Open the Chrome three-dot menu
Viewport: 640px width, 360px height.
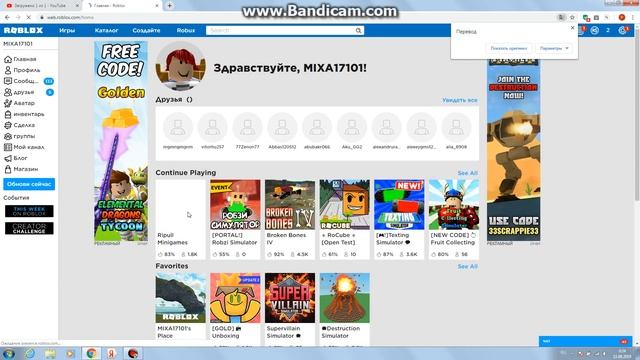point(633,18)
